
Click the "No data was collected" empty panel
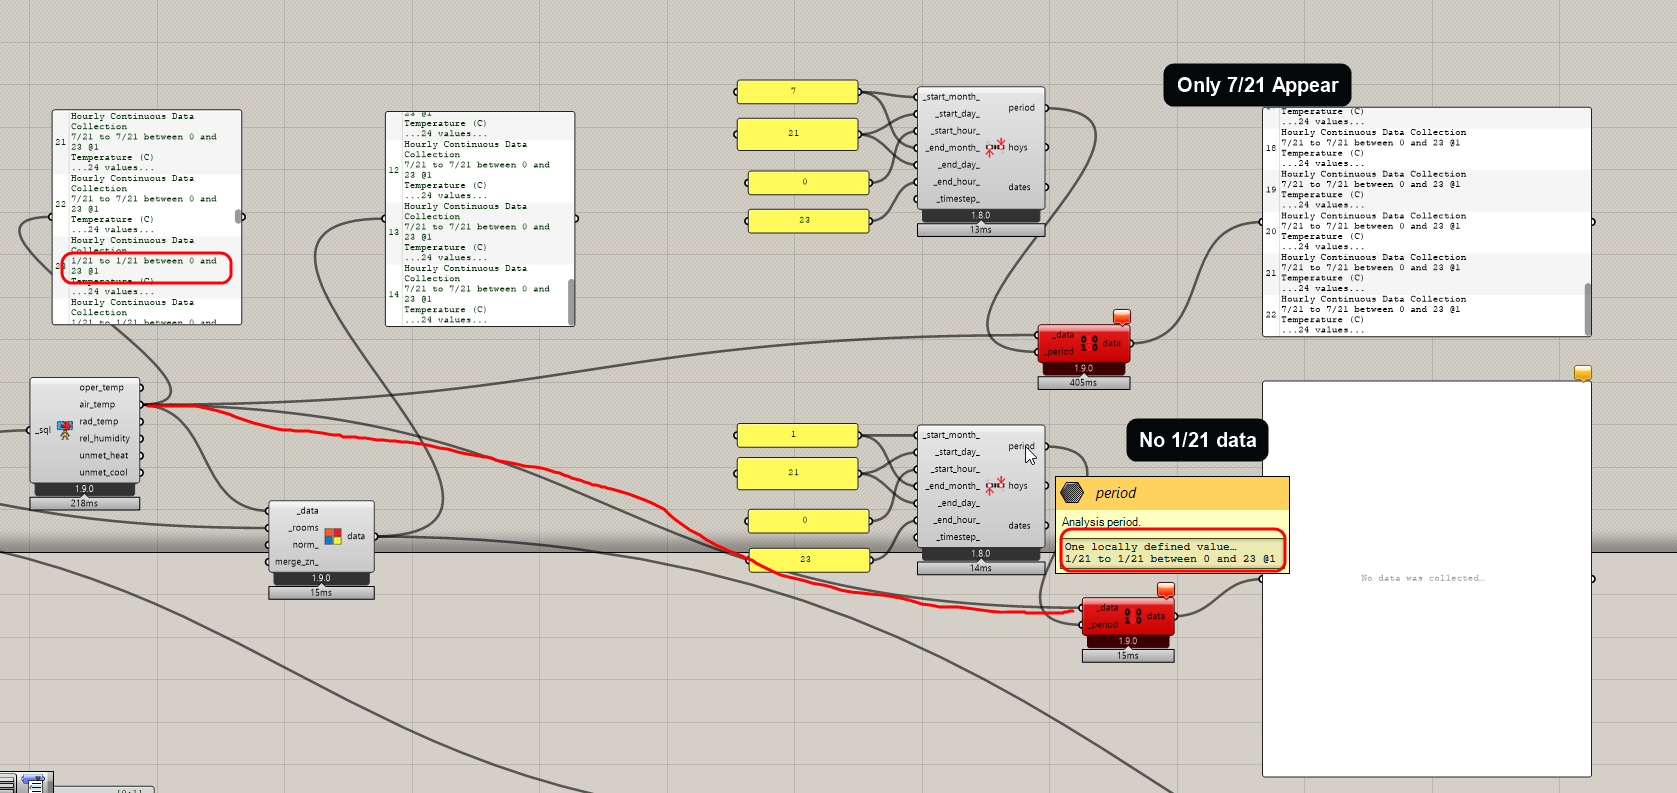tap(1425, 578)
